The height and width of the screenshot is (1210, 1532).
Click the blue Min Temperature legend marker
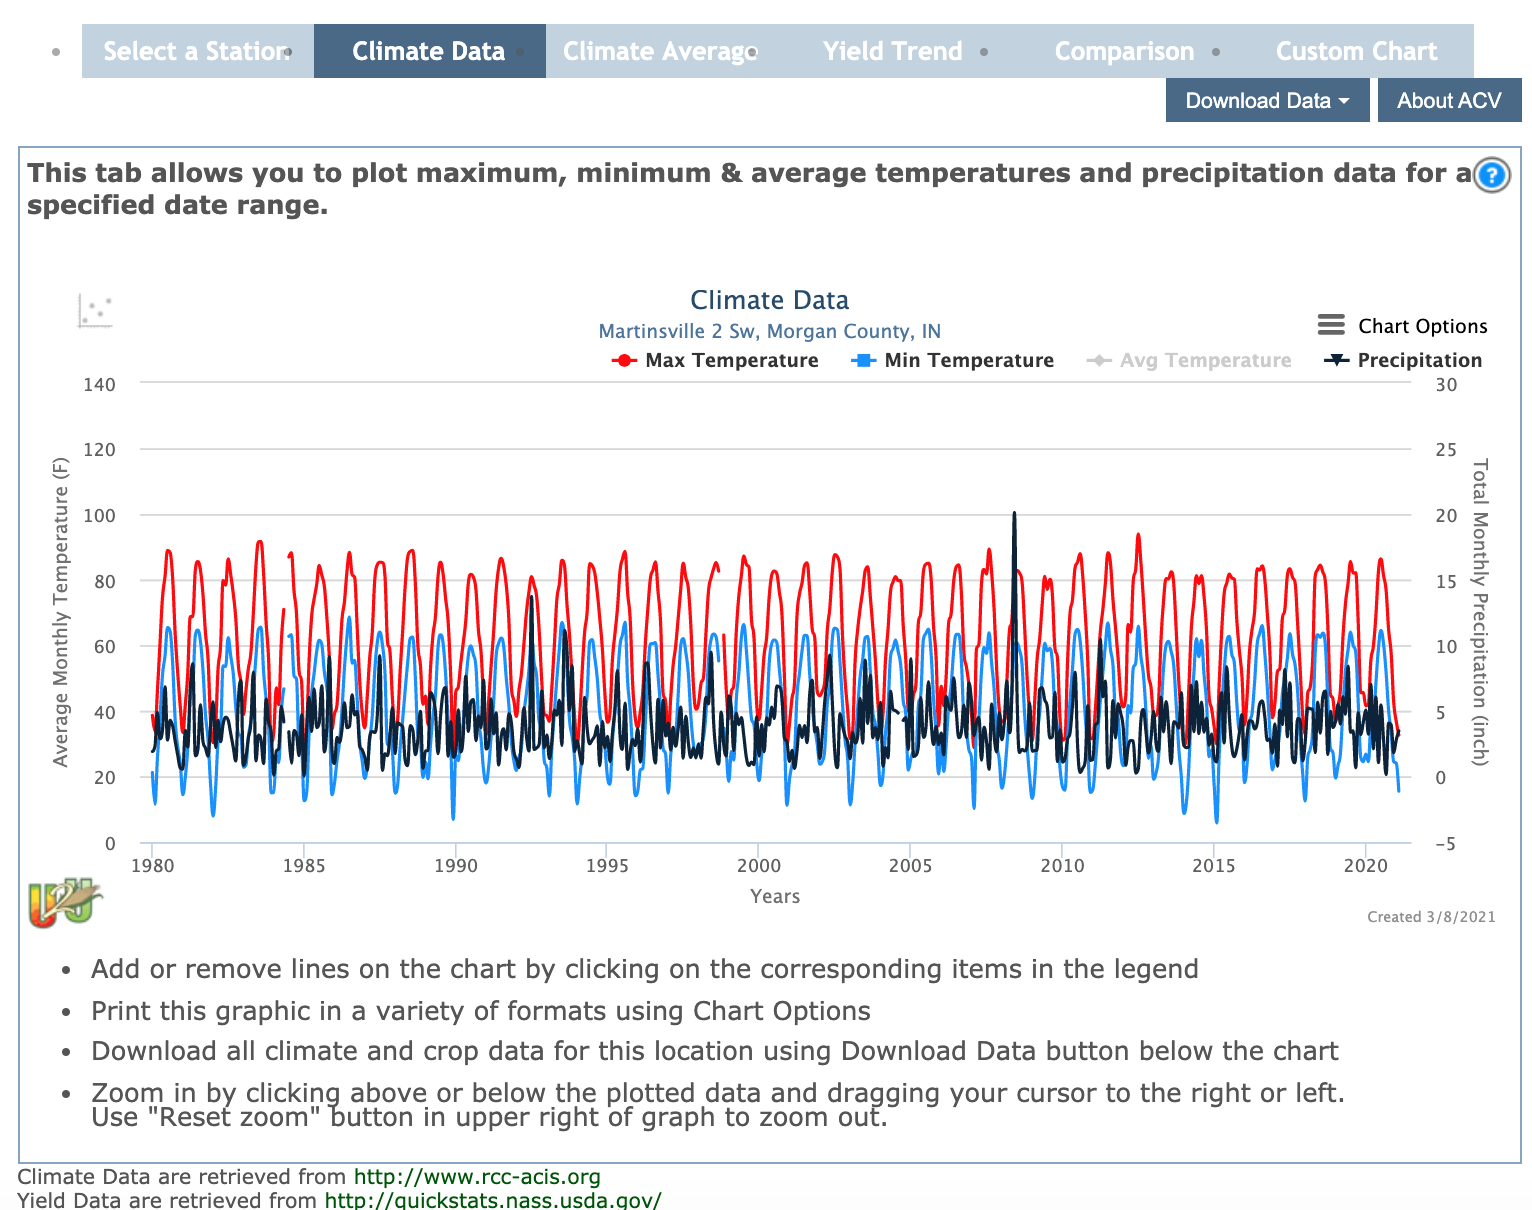(863, 361)
